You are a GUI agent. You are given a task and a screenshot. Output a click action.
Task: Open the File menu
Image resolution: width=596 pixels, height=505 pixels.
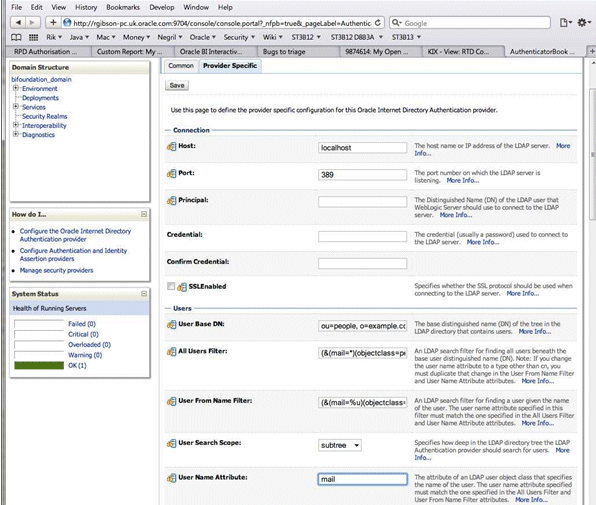click(x=16, y=7)
